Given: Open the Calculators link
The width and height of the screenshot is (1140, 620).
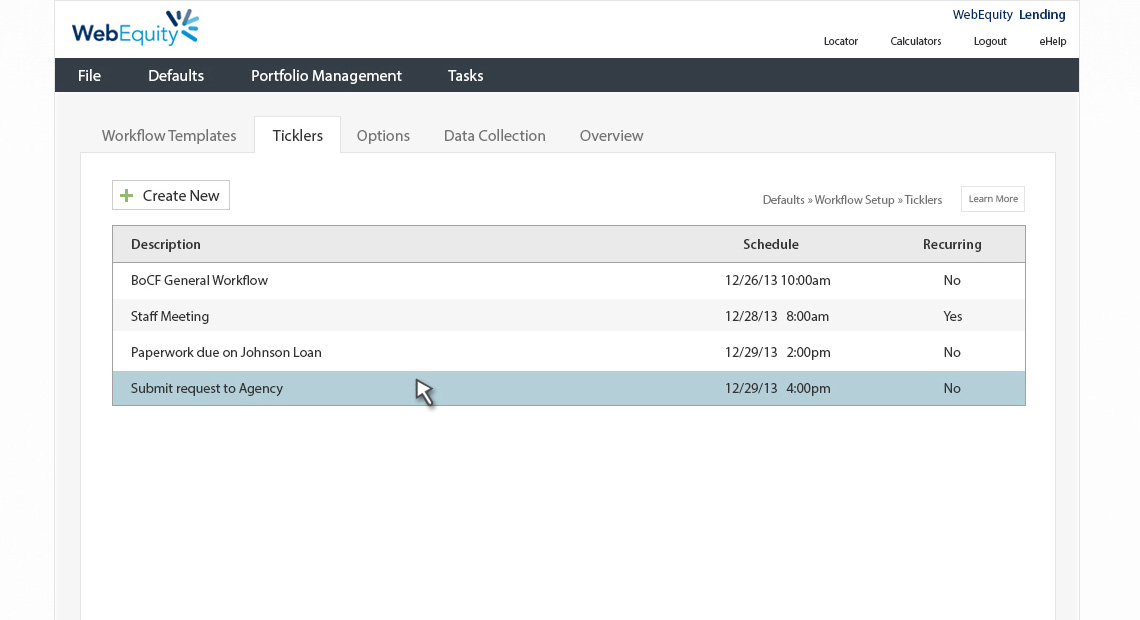Looking at the screenshot, I should 915,42.
